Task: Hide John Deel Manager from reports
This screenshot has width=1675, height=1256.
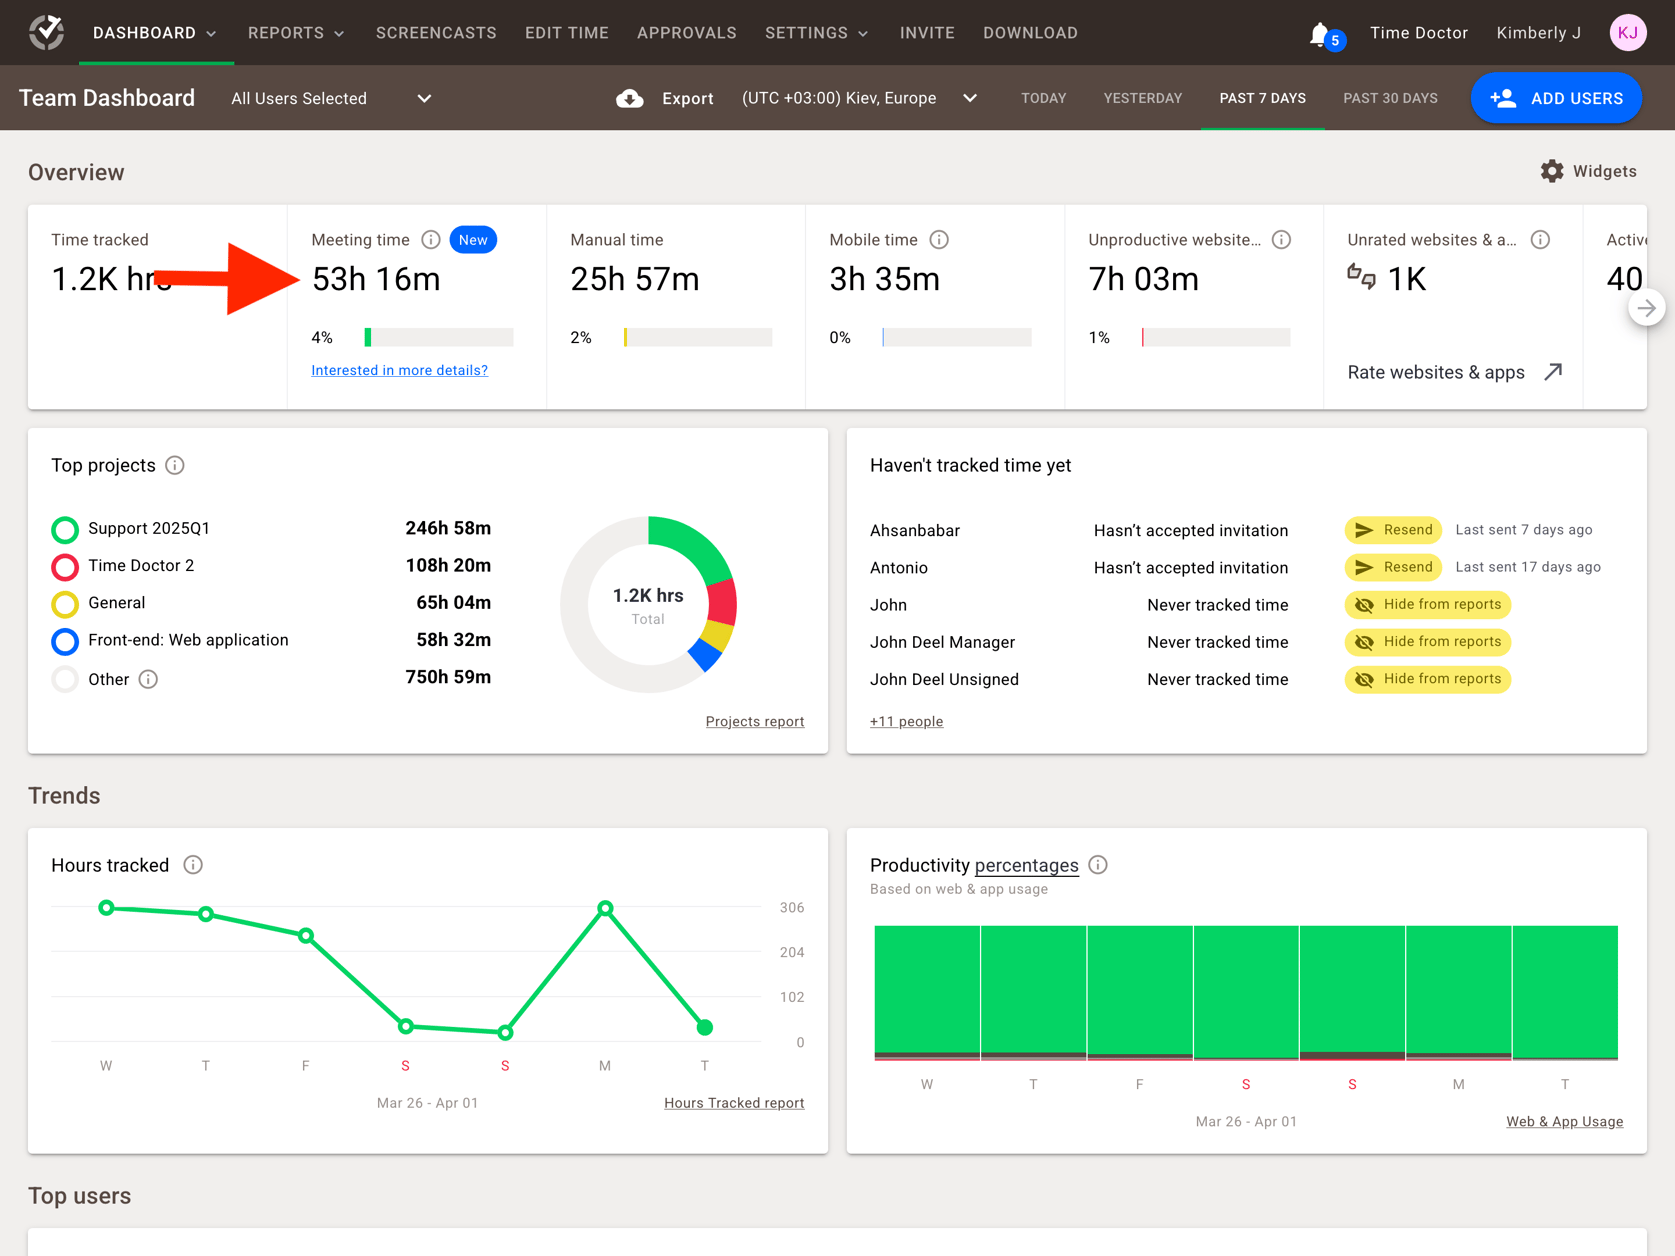Action: point(1427,642)
